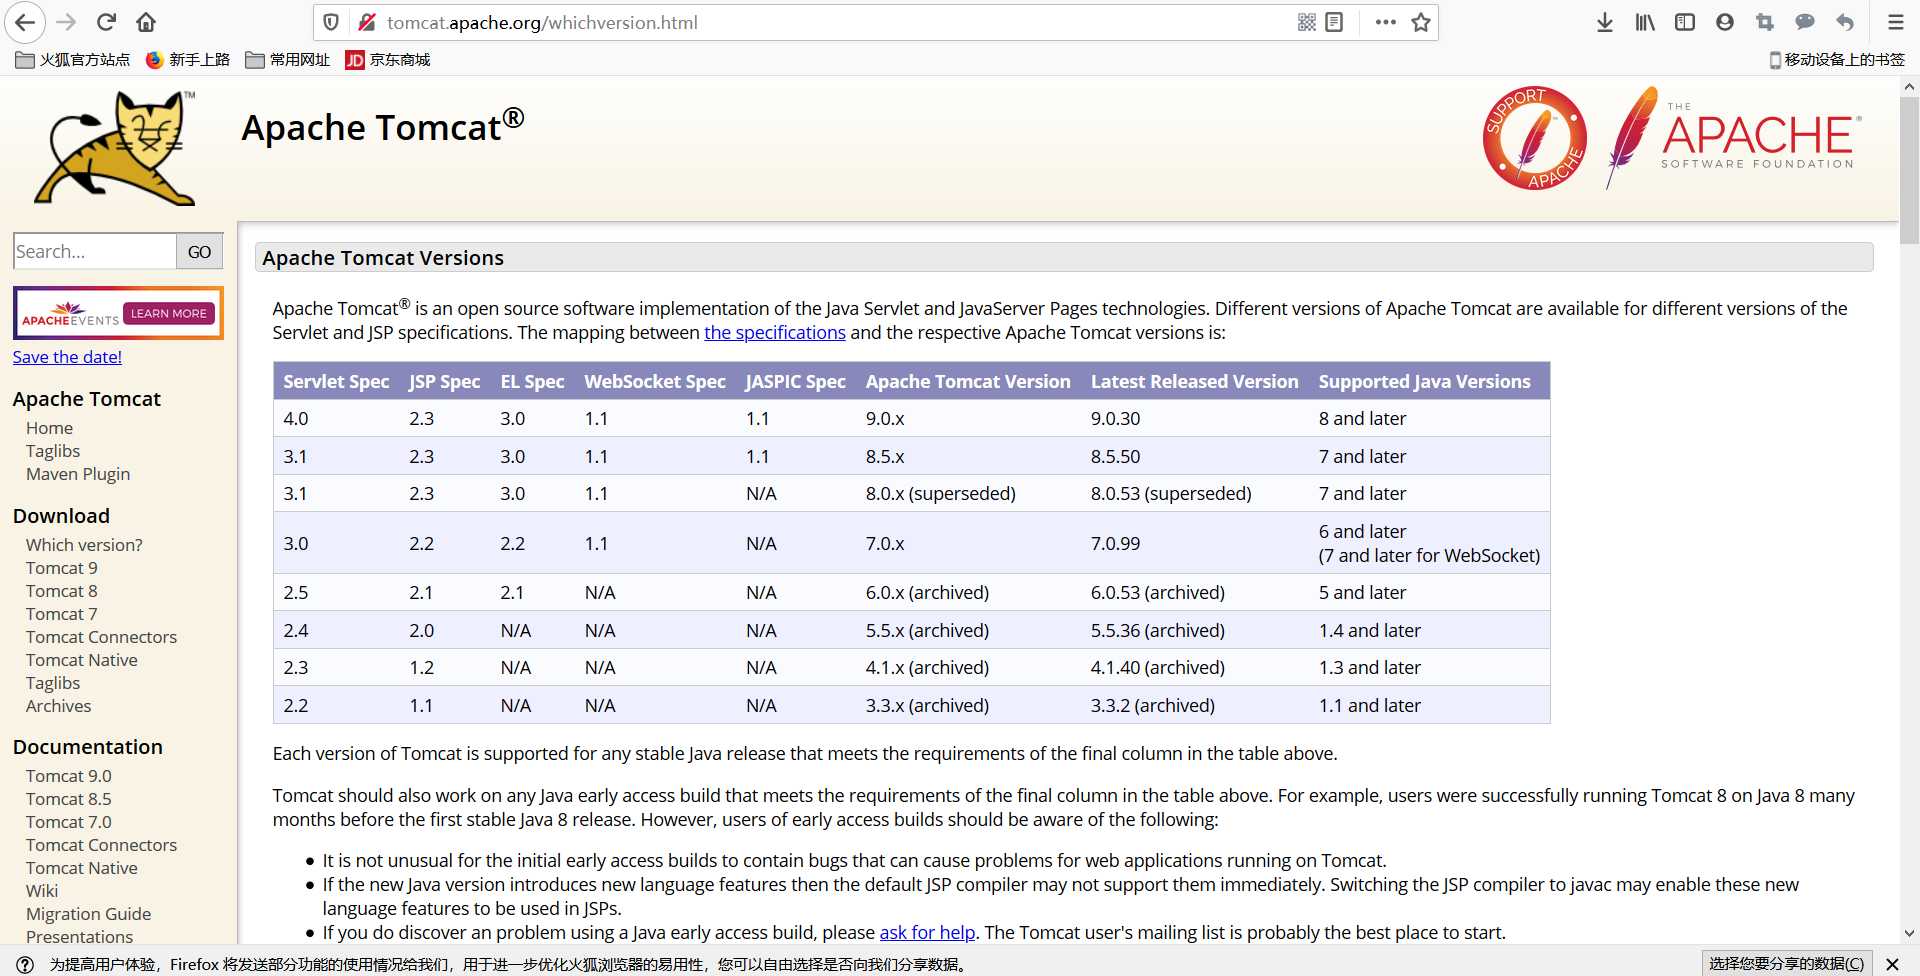The width and height of the screenshot is (1920, 976).
Task: Click the chat bubble toolbar icon
Action: coord(1805,22)
